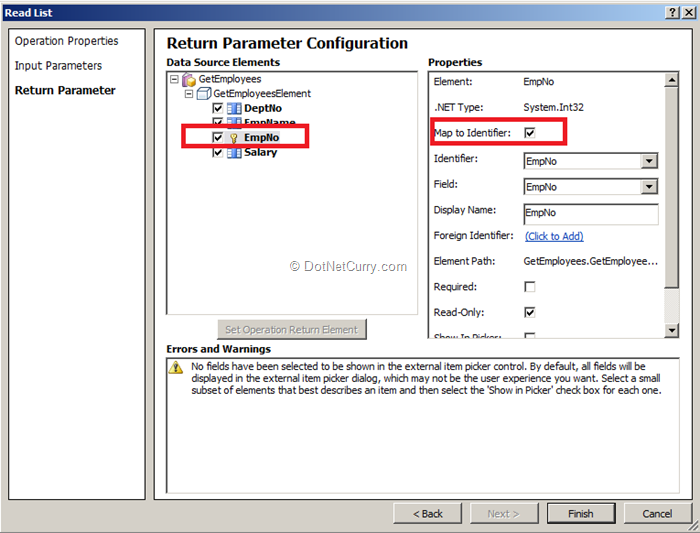Open the Identifier dropdown
This screenshot has height=533, width=700.
pos(649,161)
